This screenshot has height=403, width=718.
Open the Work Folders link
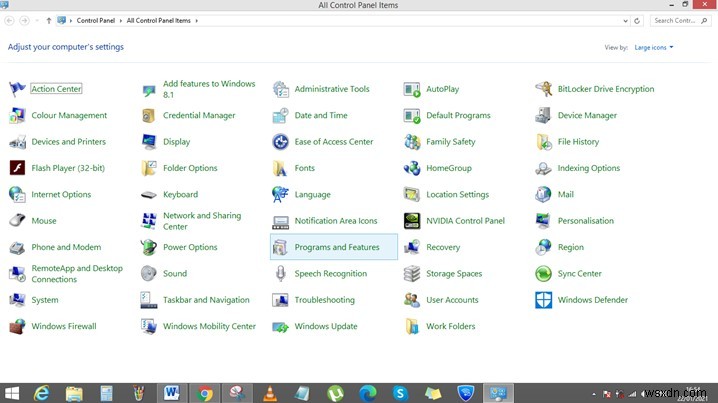pos(451,327)
